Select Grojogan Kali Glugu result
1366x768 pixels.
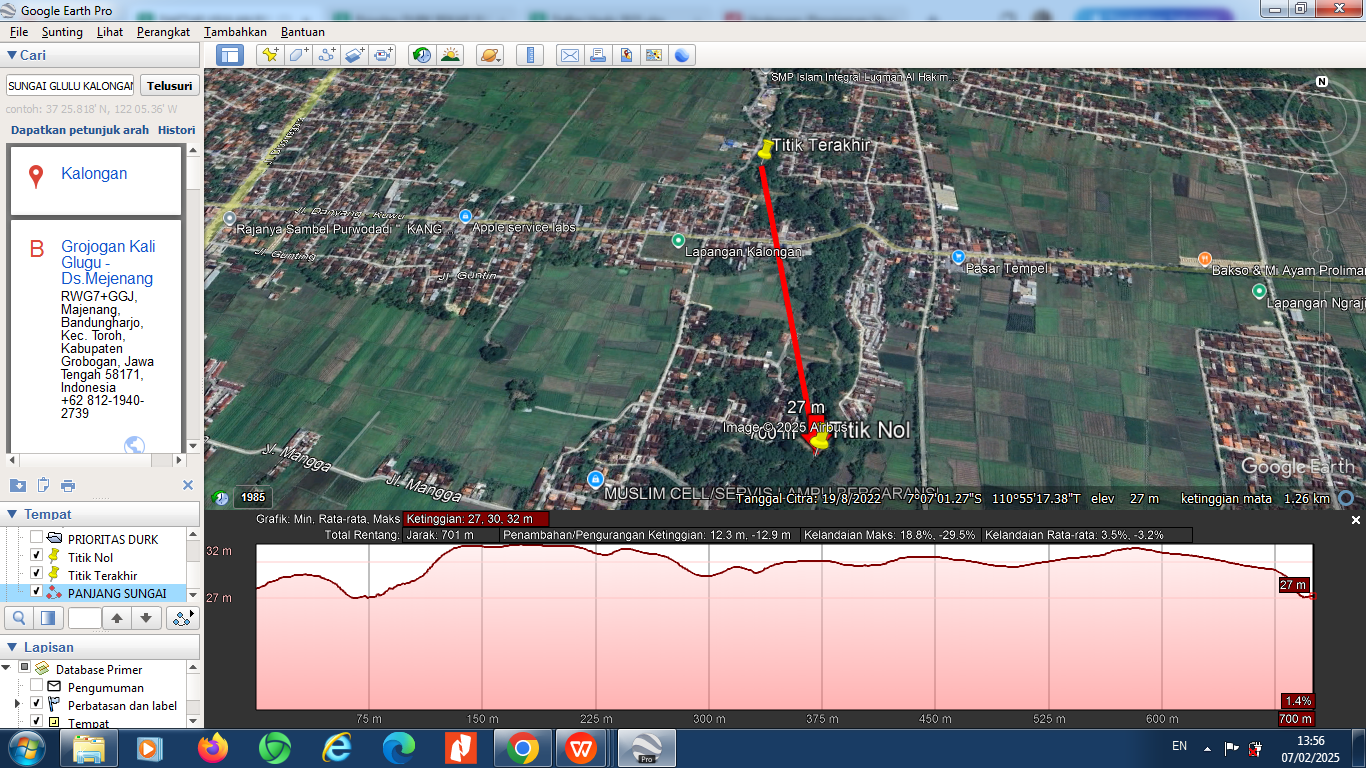tap(108, 262)
